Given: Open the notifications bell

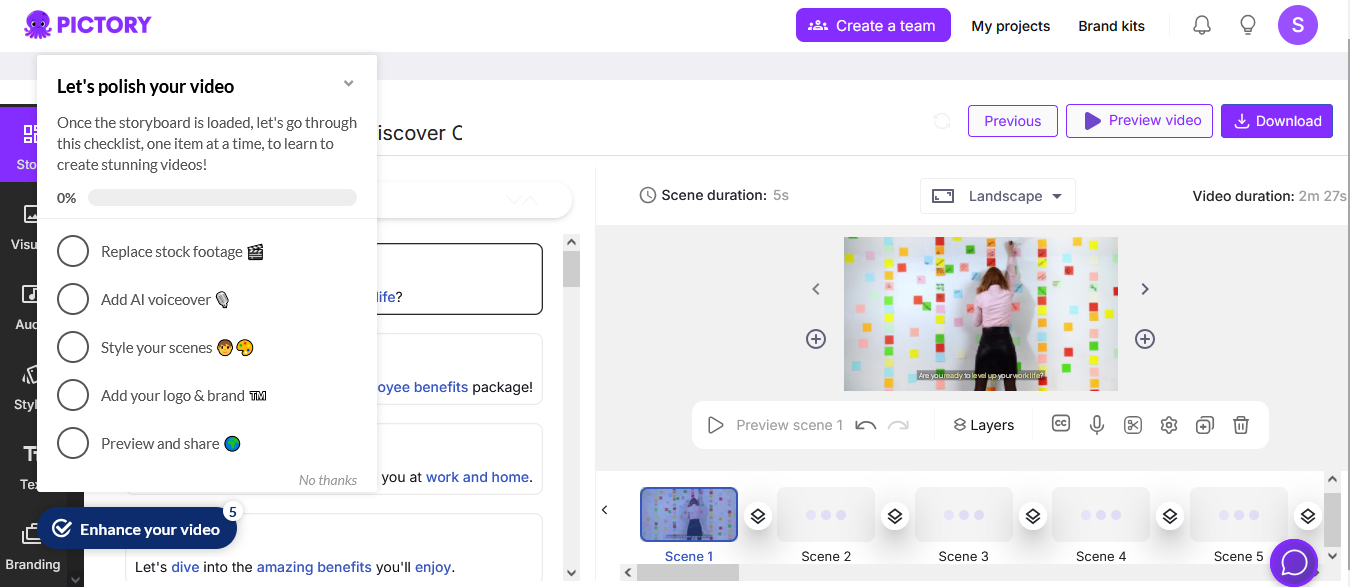Looking at the screenshot, I should (1202, 26).
